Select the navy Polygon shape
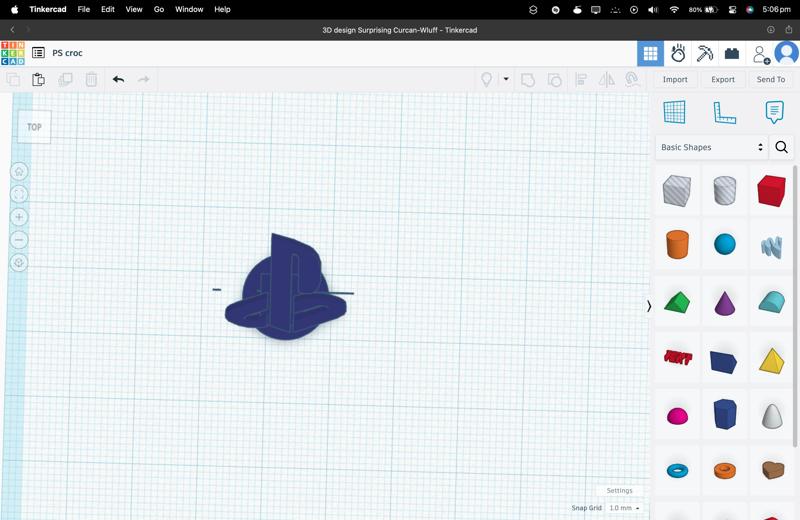 click(x=724, y=414)
